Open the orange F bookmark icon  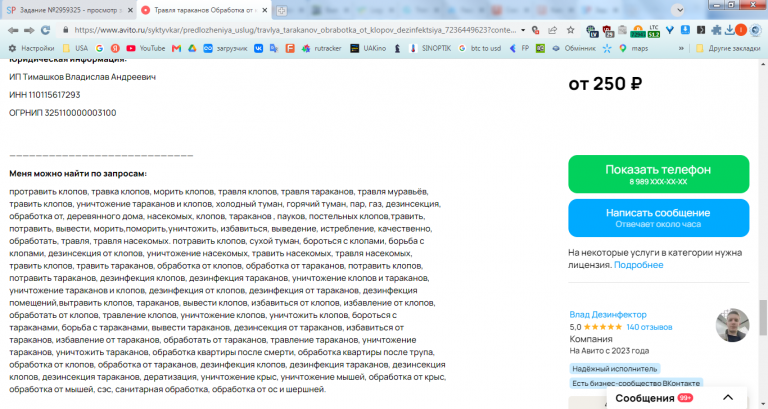(x=290, y=48)
